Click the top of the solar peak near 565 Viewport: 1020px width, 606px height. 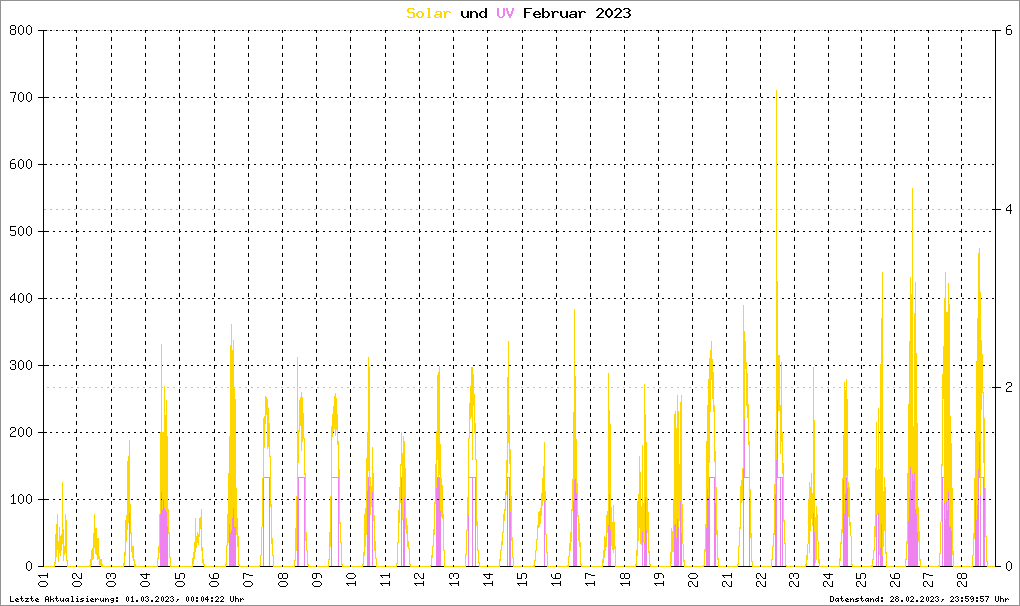coord(912,189)
